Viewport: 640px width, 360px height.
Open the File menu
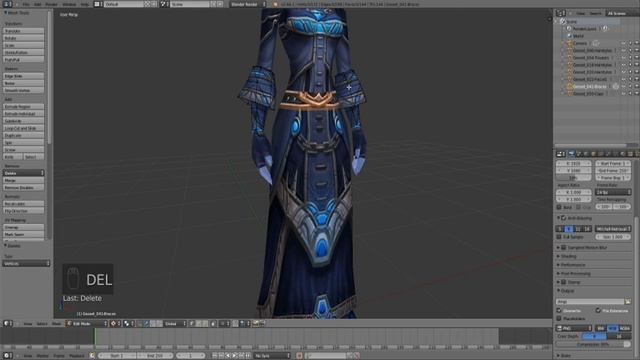26,4
